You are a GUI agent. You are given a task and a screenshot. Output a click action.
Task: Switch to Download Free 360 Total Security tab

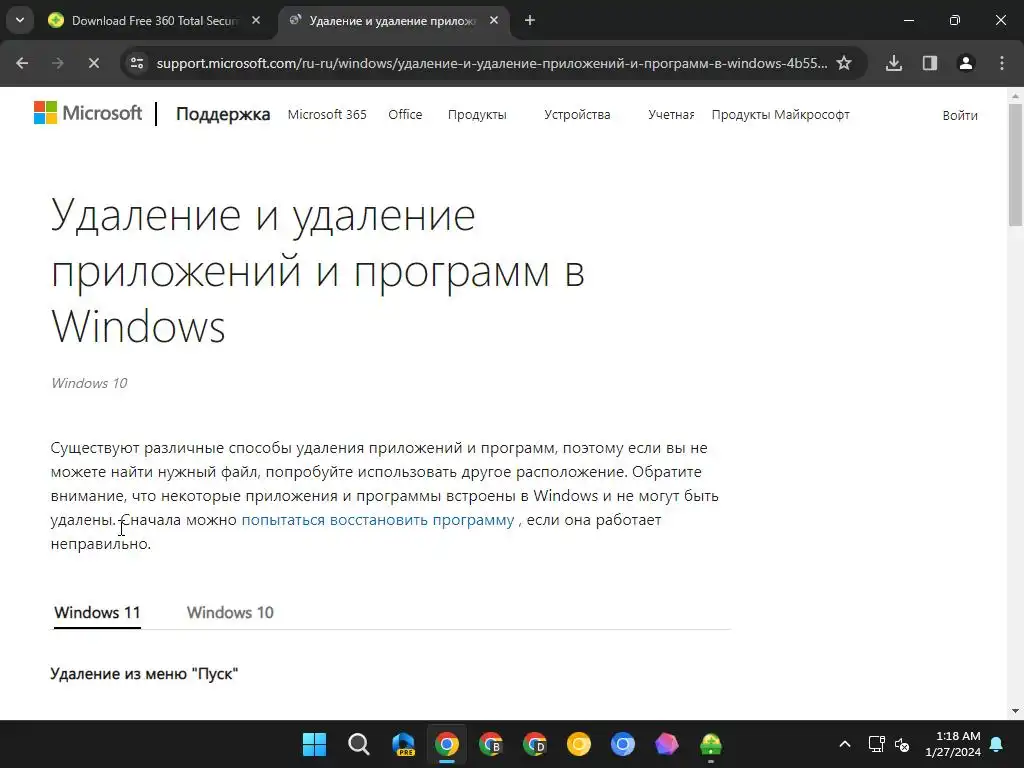pyautogui.click(x=155, y=21)
